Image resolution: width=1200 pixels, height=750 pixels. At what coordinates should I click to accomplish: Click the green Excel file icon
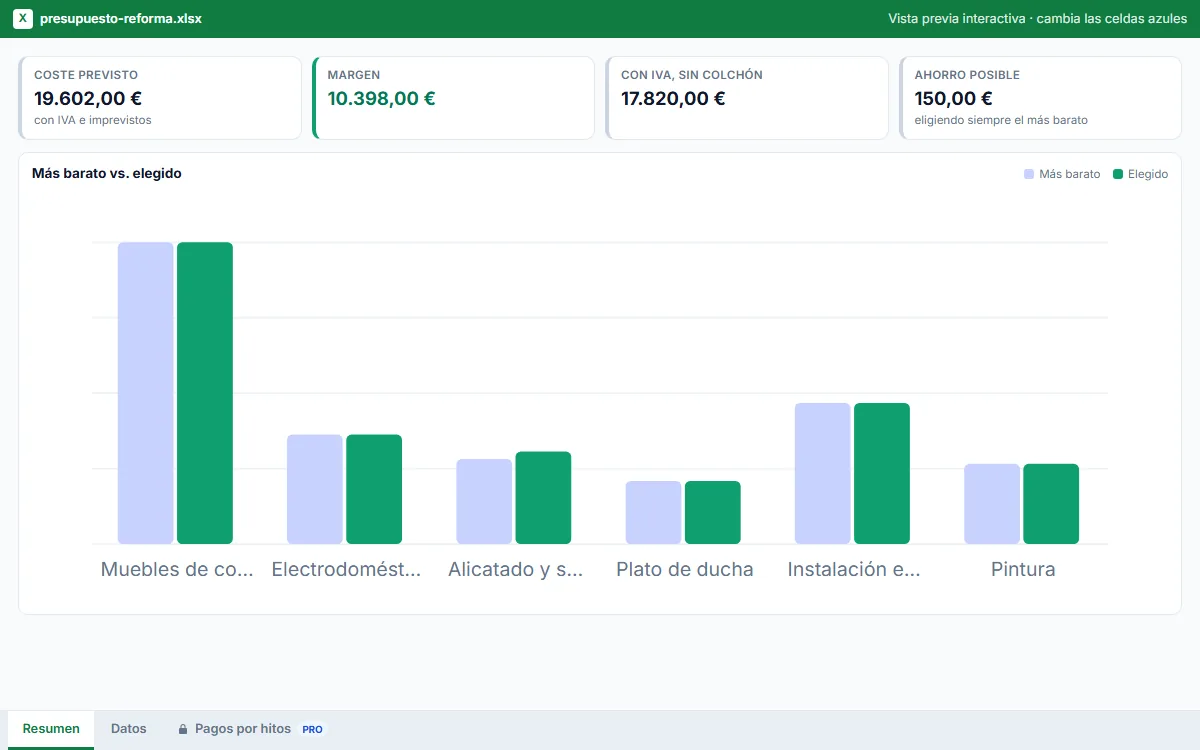click(23, 19)
